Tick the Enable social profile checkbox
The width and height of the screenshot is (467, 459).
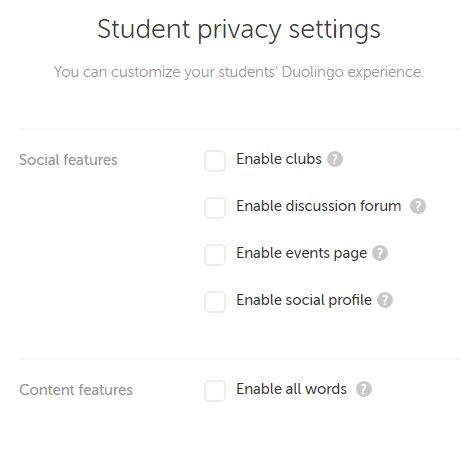point(215,302)
